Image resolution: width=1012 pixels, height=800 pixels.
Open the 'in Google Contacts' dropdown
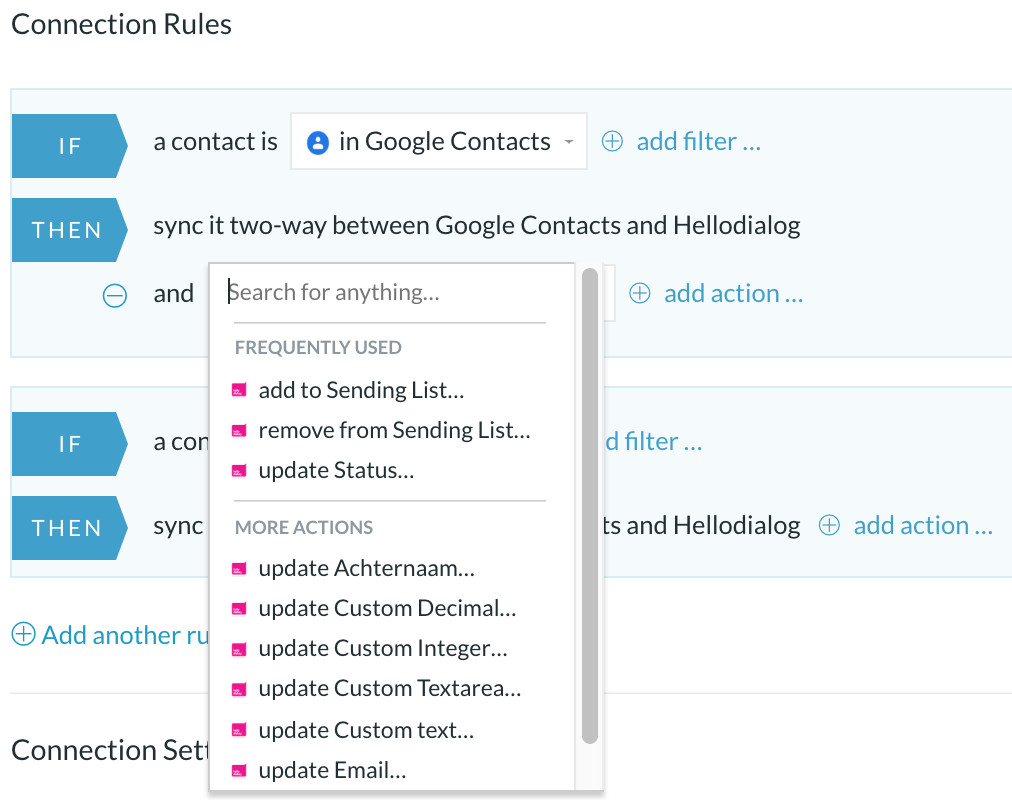click(x=439, y=141)
